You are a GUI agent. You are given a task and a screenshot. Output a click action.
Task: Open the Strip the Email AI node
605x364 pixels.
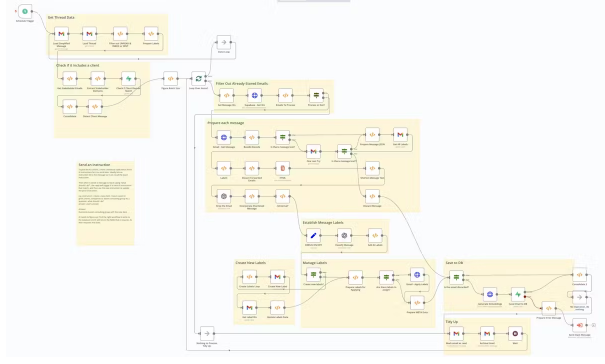click(x=224, y=196)
